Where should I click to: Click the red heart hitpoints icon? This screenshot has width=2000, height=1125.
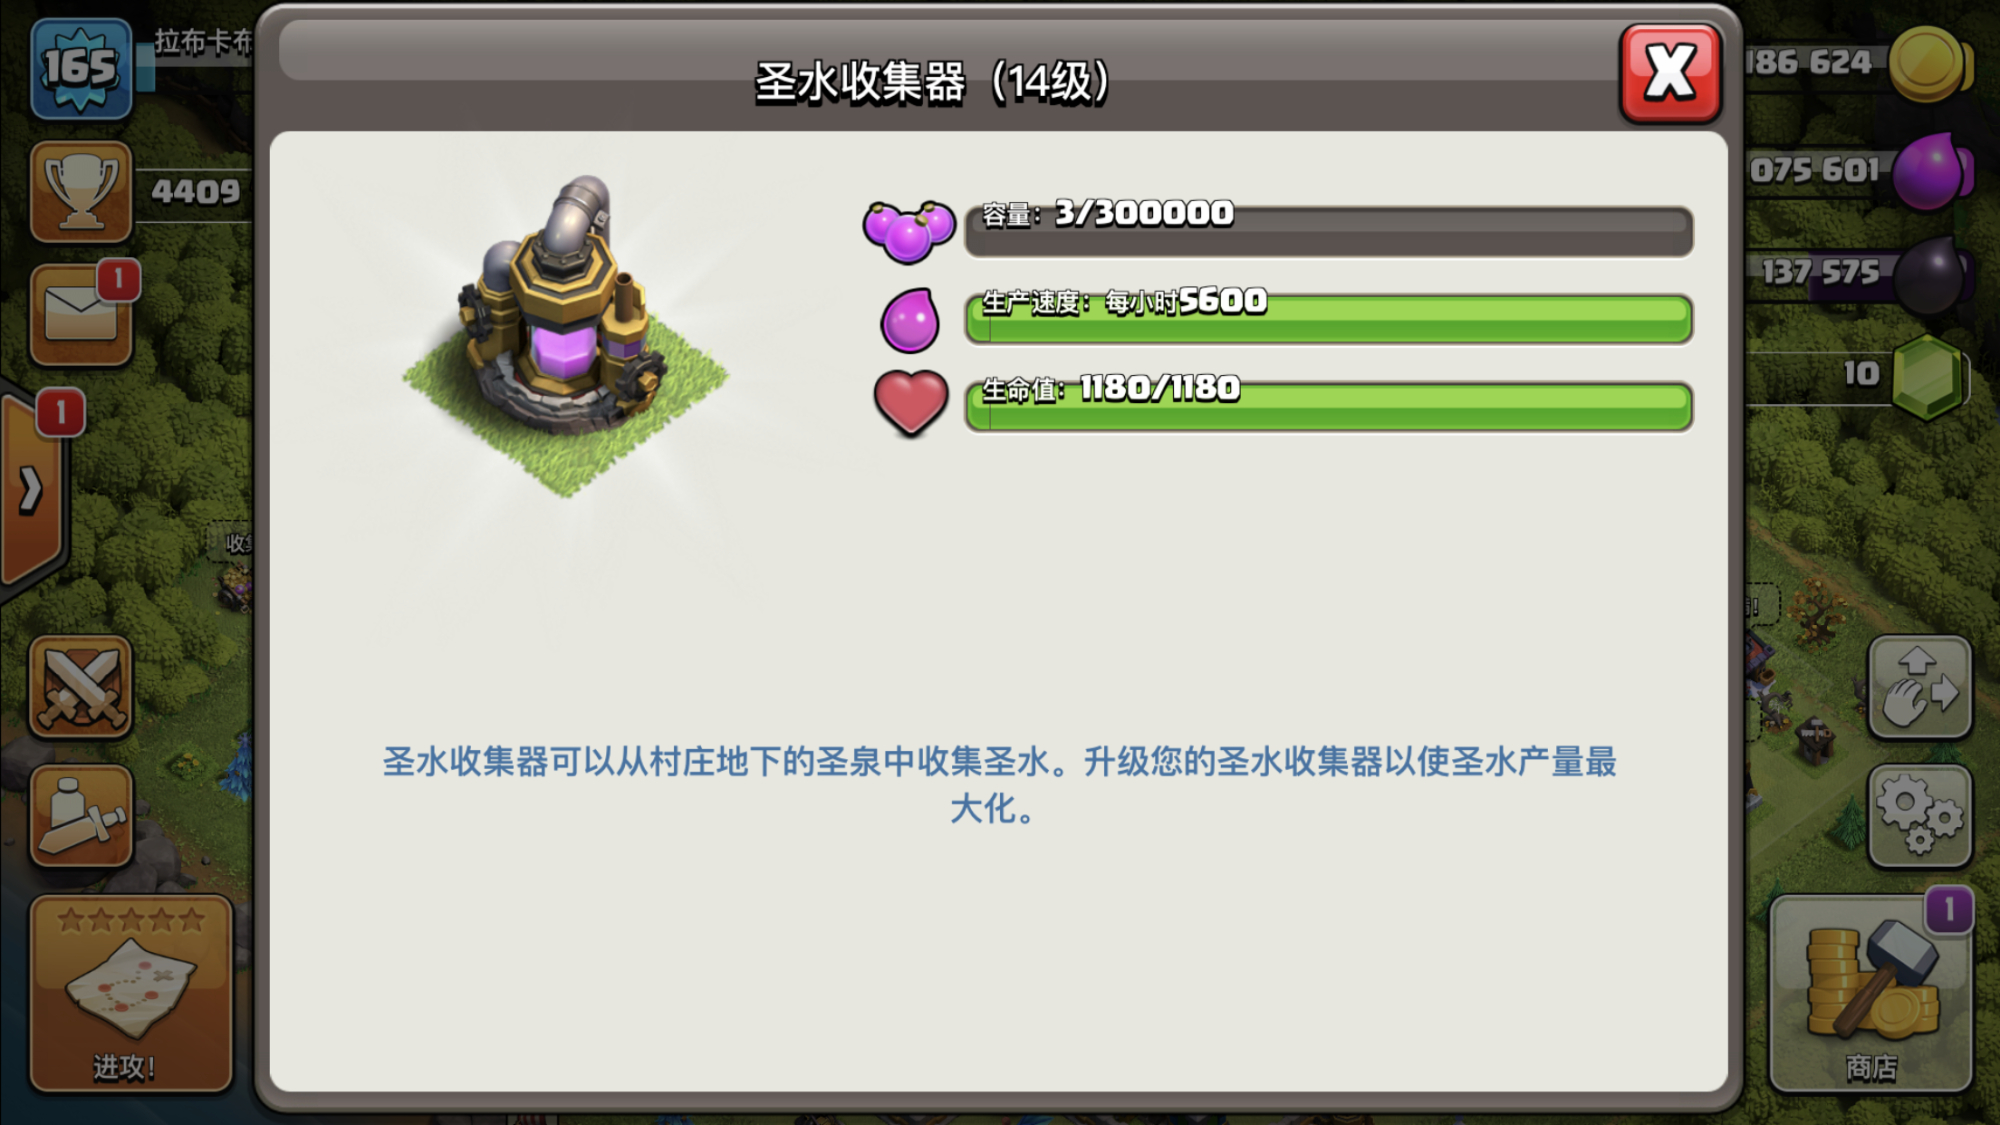tap(911, 403)
